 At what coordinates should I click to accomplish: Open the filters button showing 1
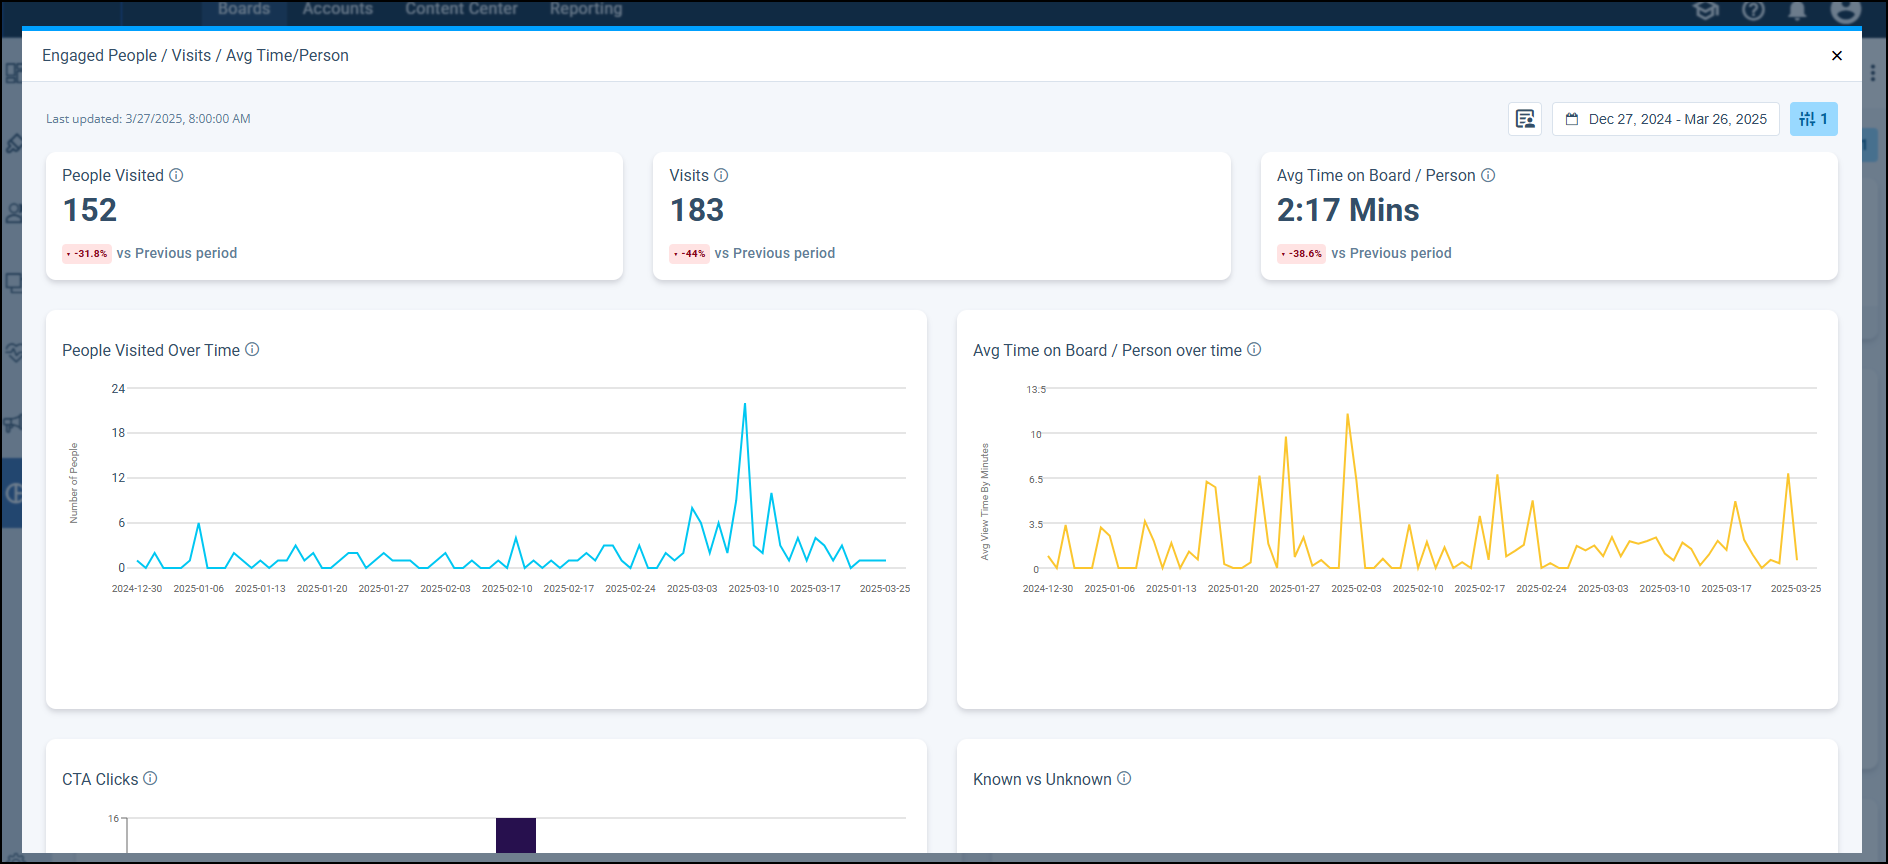tap(1813, 119)
